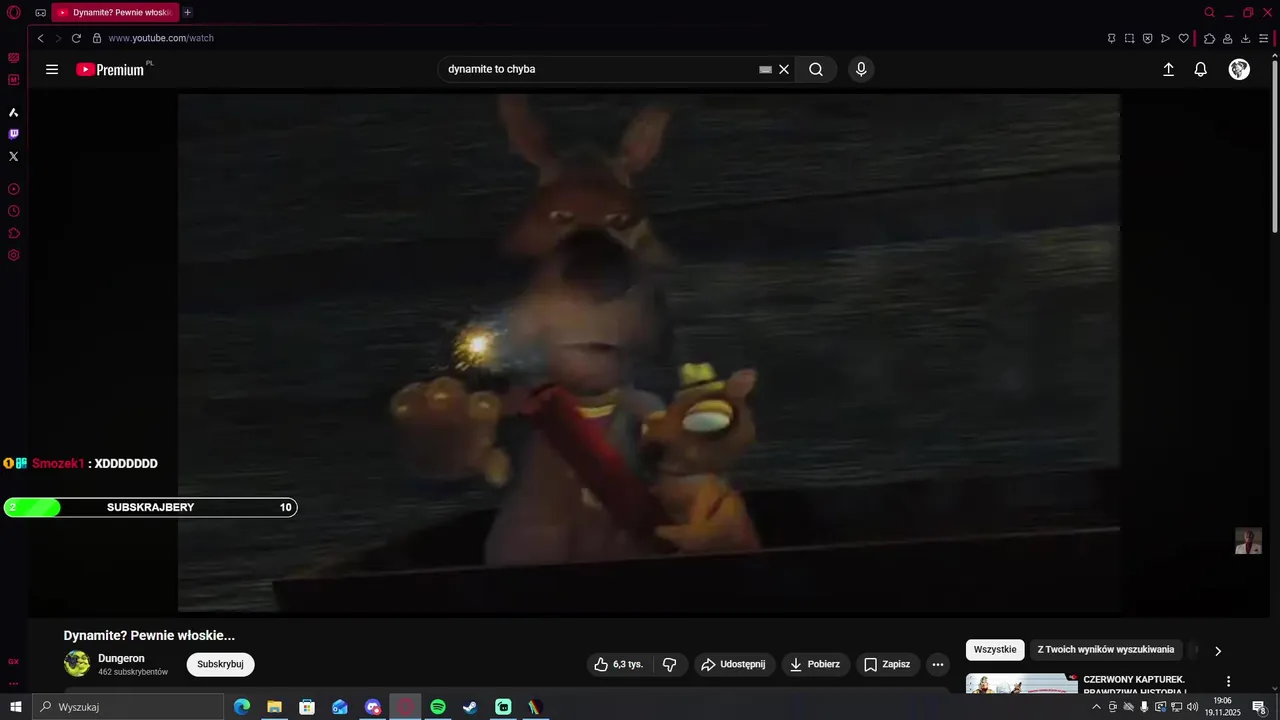Open Windows notification center

point(1260,707)
